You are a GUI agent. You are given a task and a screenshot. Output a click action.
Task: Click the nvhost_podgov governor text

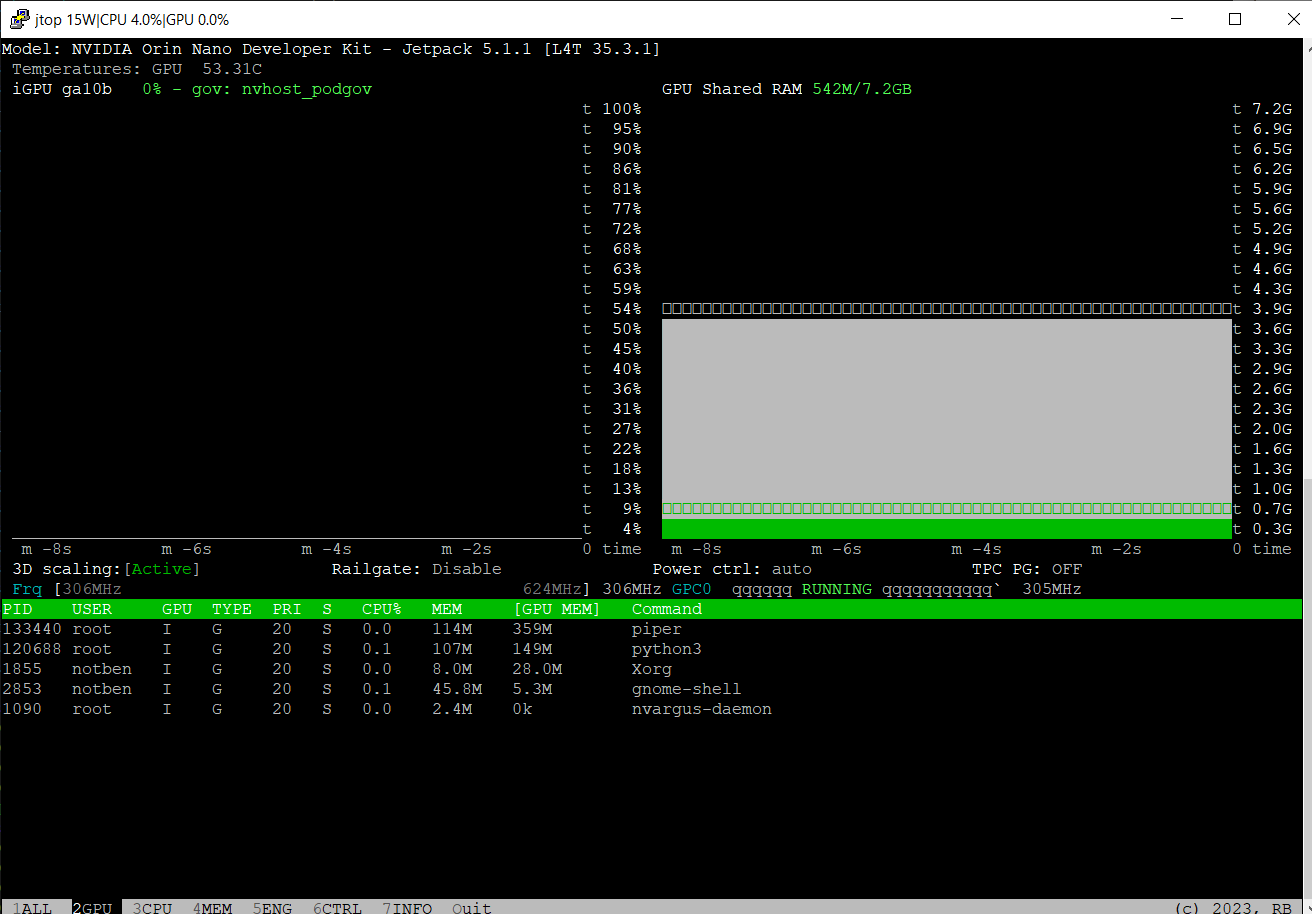tap(307, 89)
